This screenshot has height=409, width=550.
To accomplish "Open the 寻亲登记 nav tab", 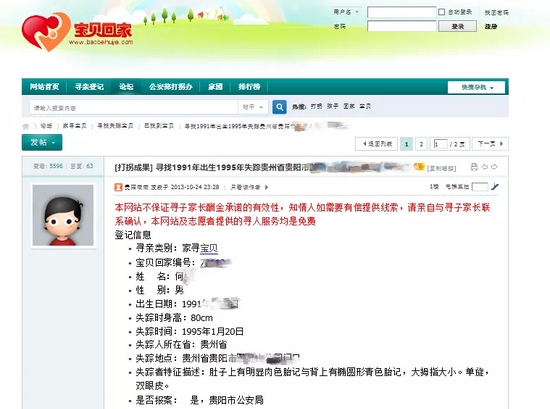I will pos(89,87).
